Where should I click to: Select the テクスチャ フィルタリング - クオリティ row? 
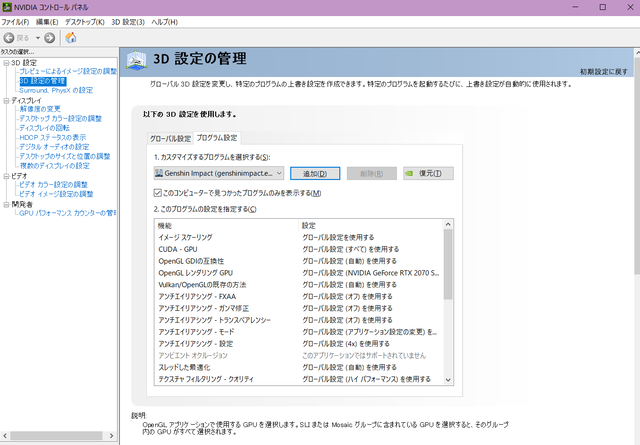[299, 379]
